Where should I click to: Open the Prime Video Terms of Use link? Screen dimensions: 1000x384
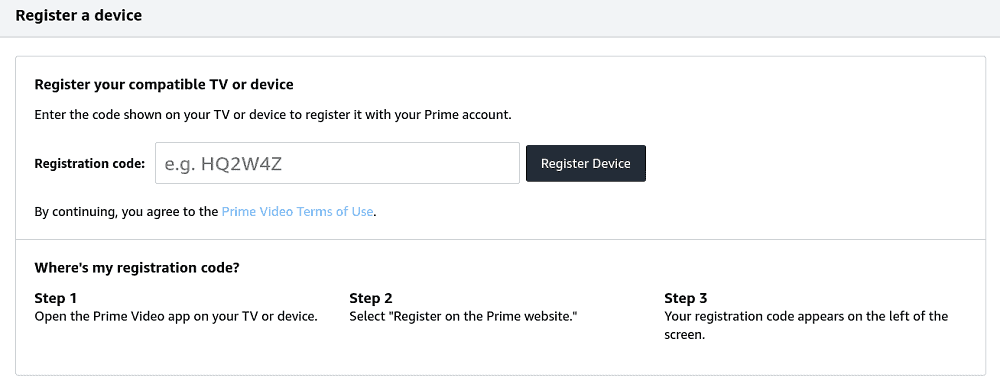297,211
